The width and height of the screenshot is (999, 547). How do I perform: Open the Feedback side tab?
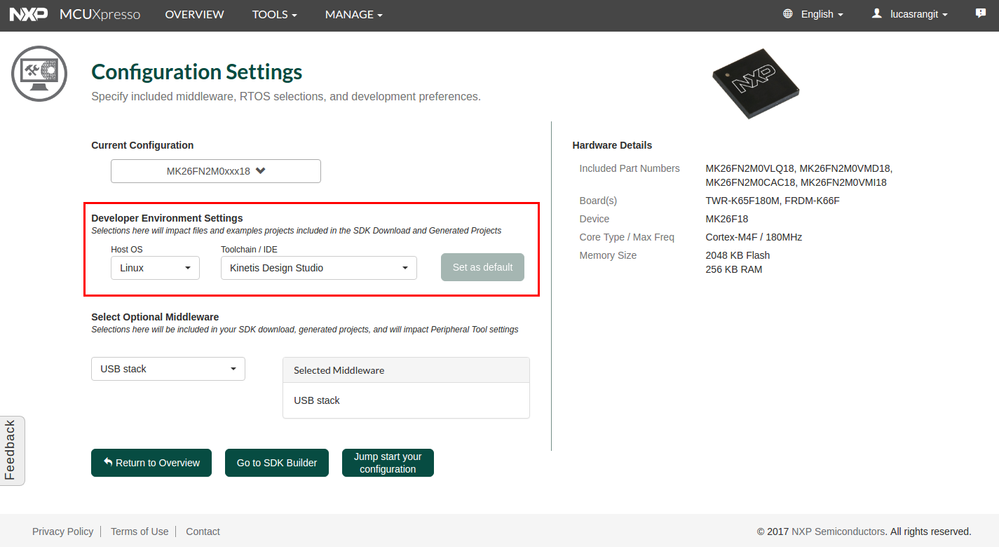[11, 450]
